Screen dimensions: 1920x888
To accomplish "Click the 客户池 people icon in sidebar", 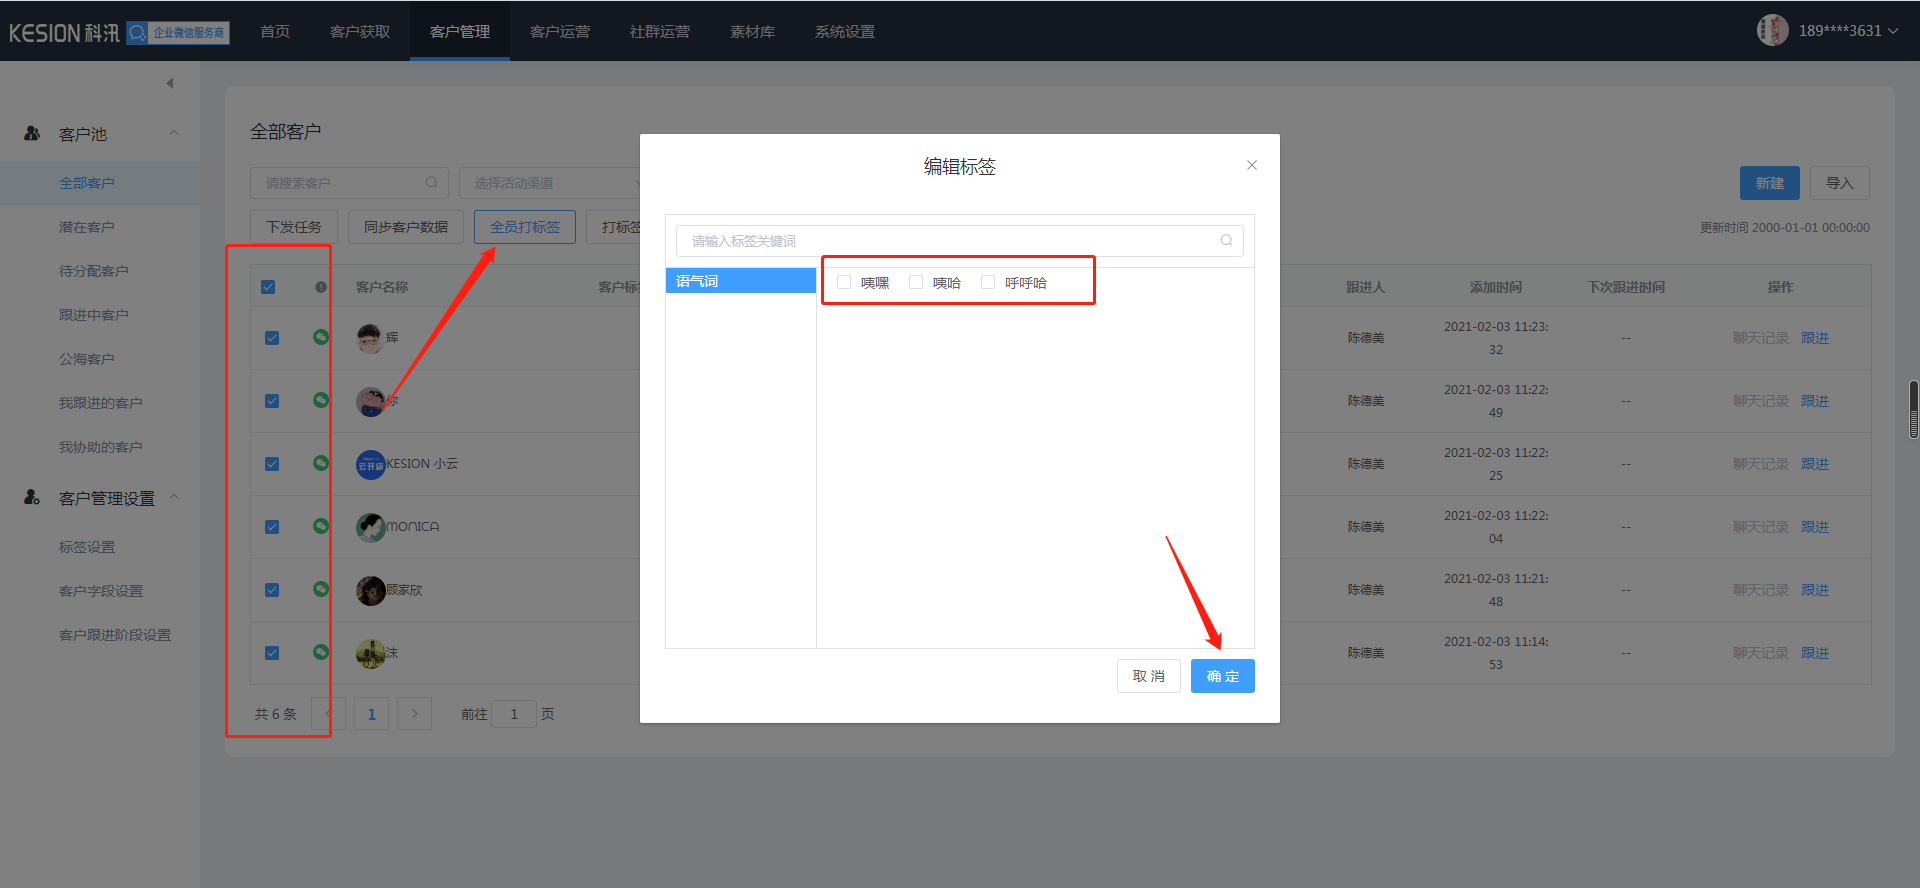I will click(x=32, y=133).
